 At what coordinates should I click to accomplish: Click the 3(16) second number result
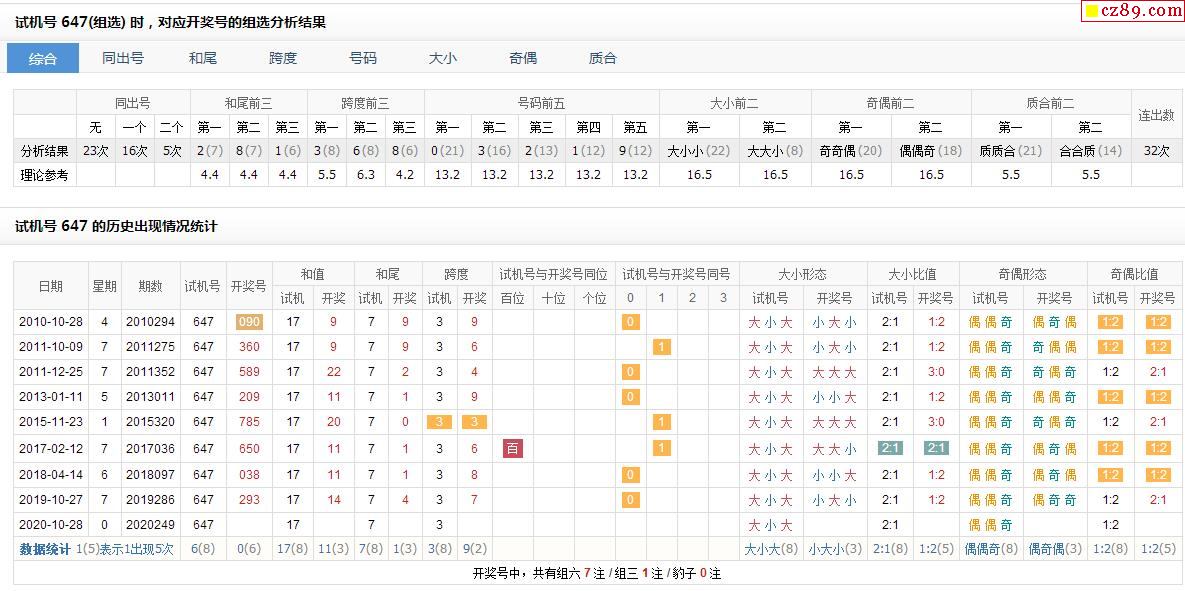(494, 151)
